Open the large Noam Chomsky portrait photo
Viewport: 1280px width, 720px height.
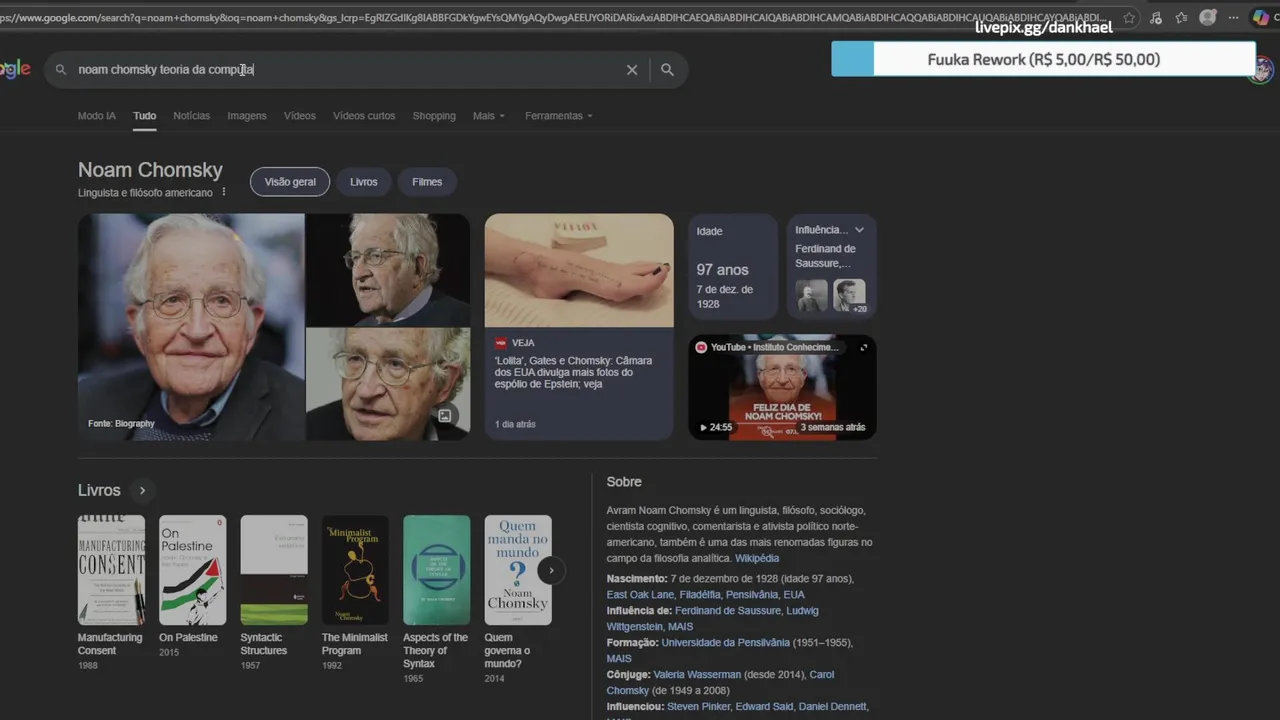point(191,327)
